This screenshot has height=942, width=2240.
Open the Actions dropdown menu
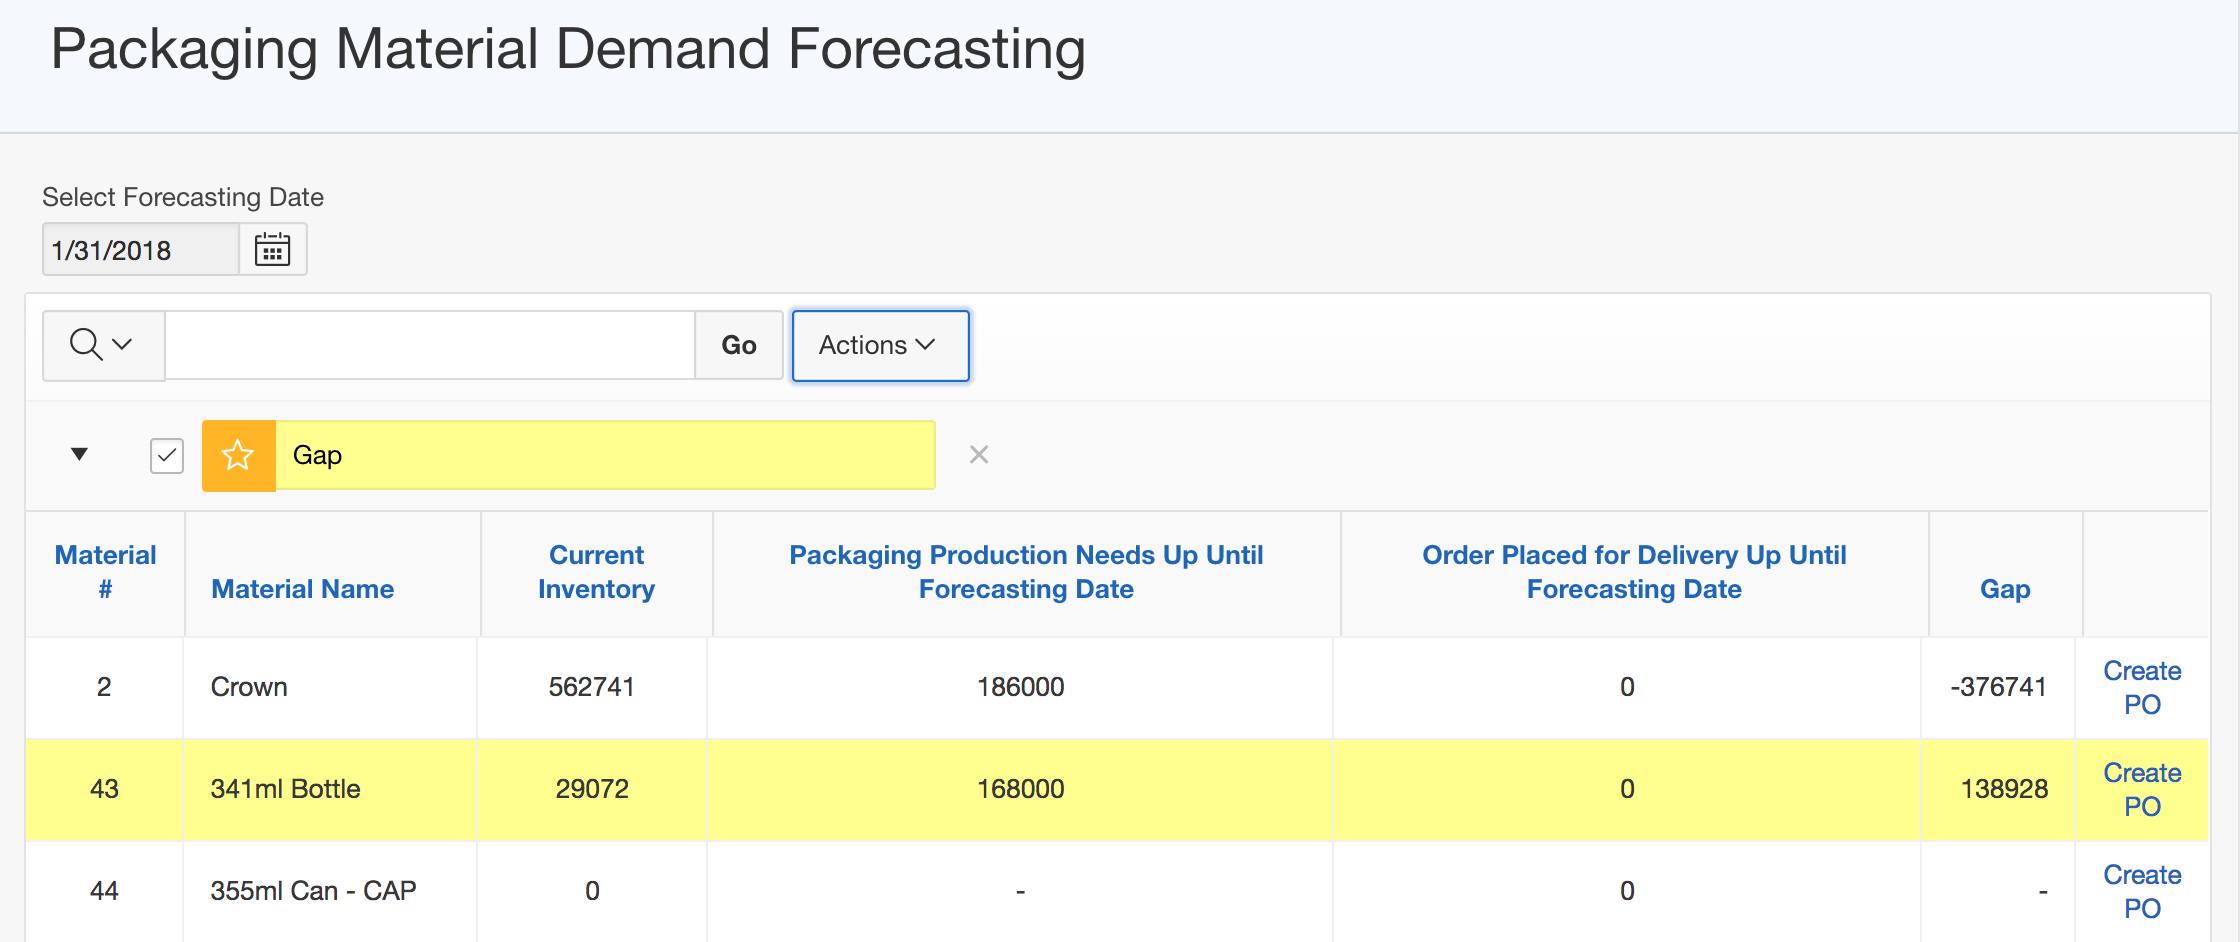879,345
